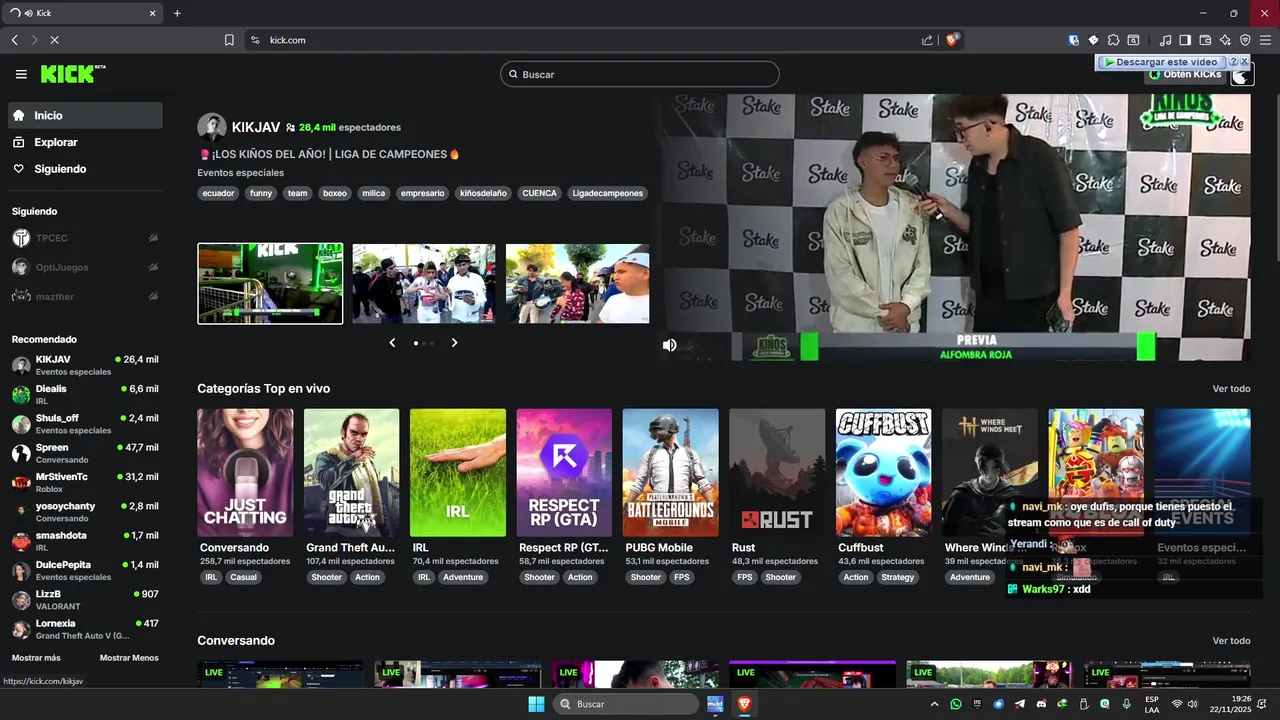
Task: Open the hamburger sidebar menu
Action: [21, 74]
